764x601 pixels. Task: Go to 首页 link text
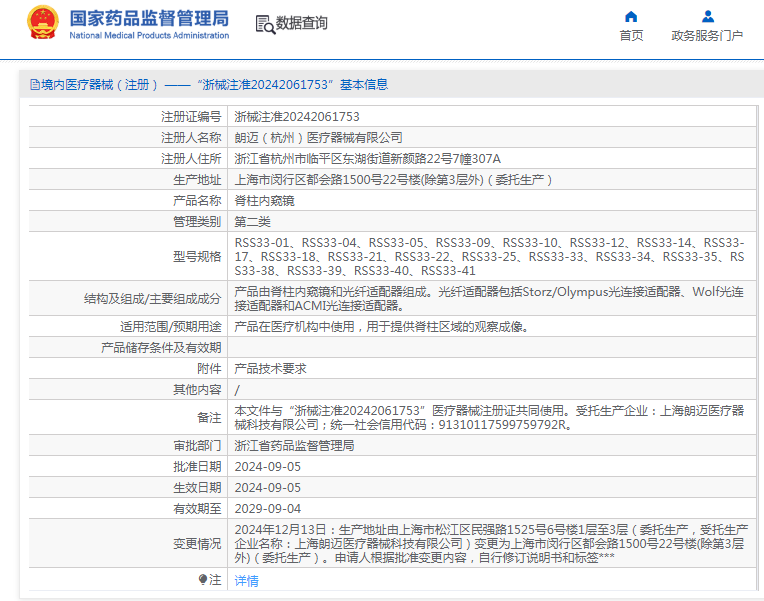(x=631, y=36)
